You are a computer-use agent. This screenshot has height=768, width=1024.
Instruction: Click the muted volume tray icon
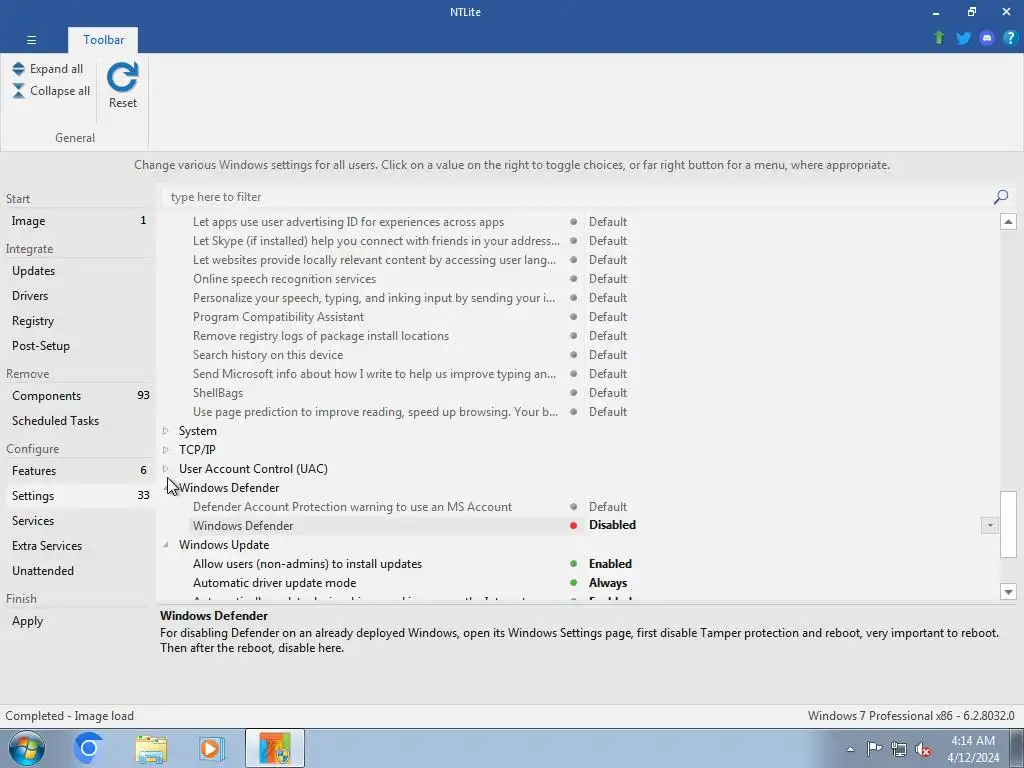(923, 749)
